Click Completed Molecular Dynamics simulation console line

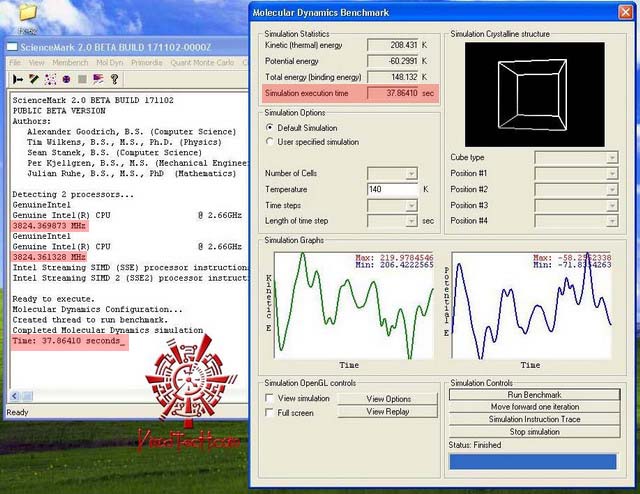[x=108, y=330]
